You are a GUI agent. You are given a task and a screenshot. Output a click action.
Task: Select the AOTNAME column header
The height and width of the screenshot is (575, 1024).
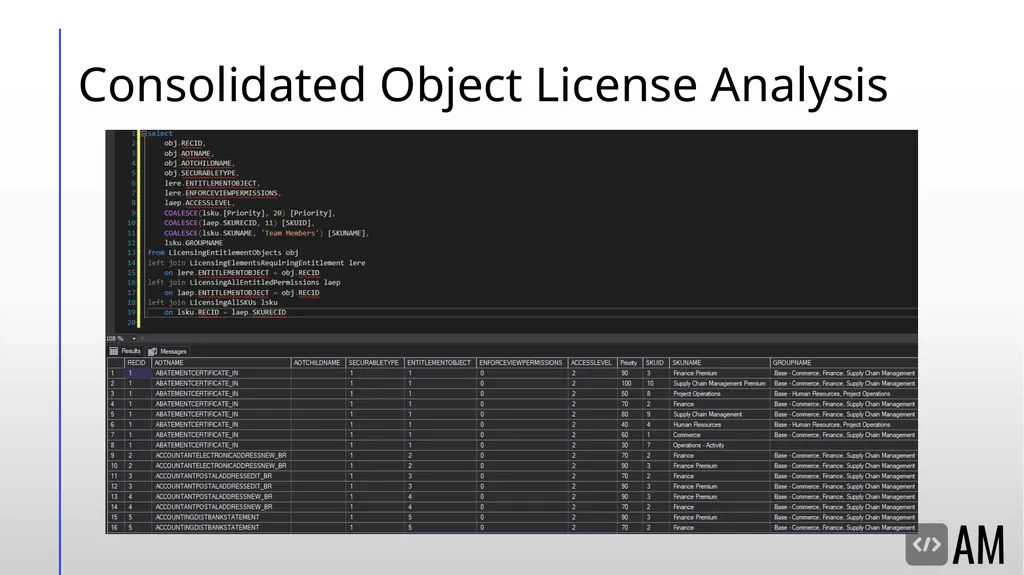(221, 363)
